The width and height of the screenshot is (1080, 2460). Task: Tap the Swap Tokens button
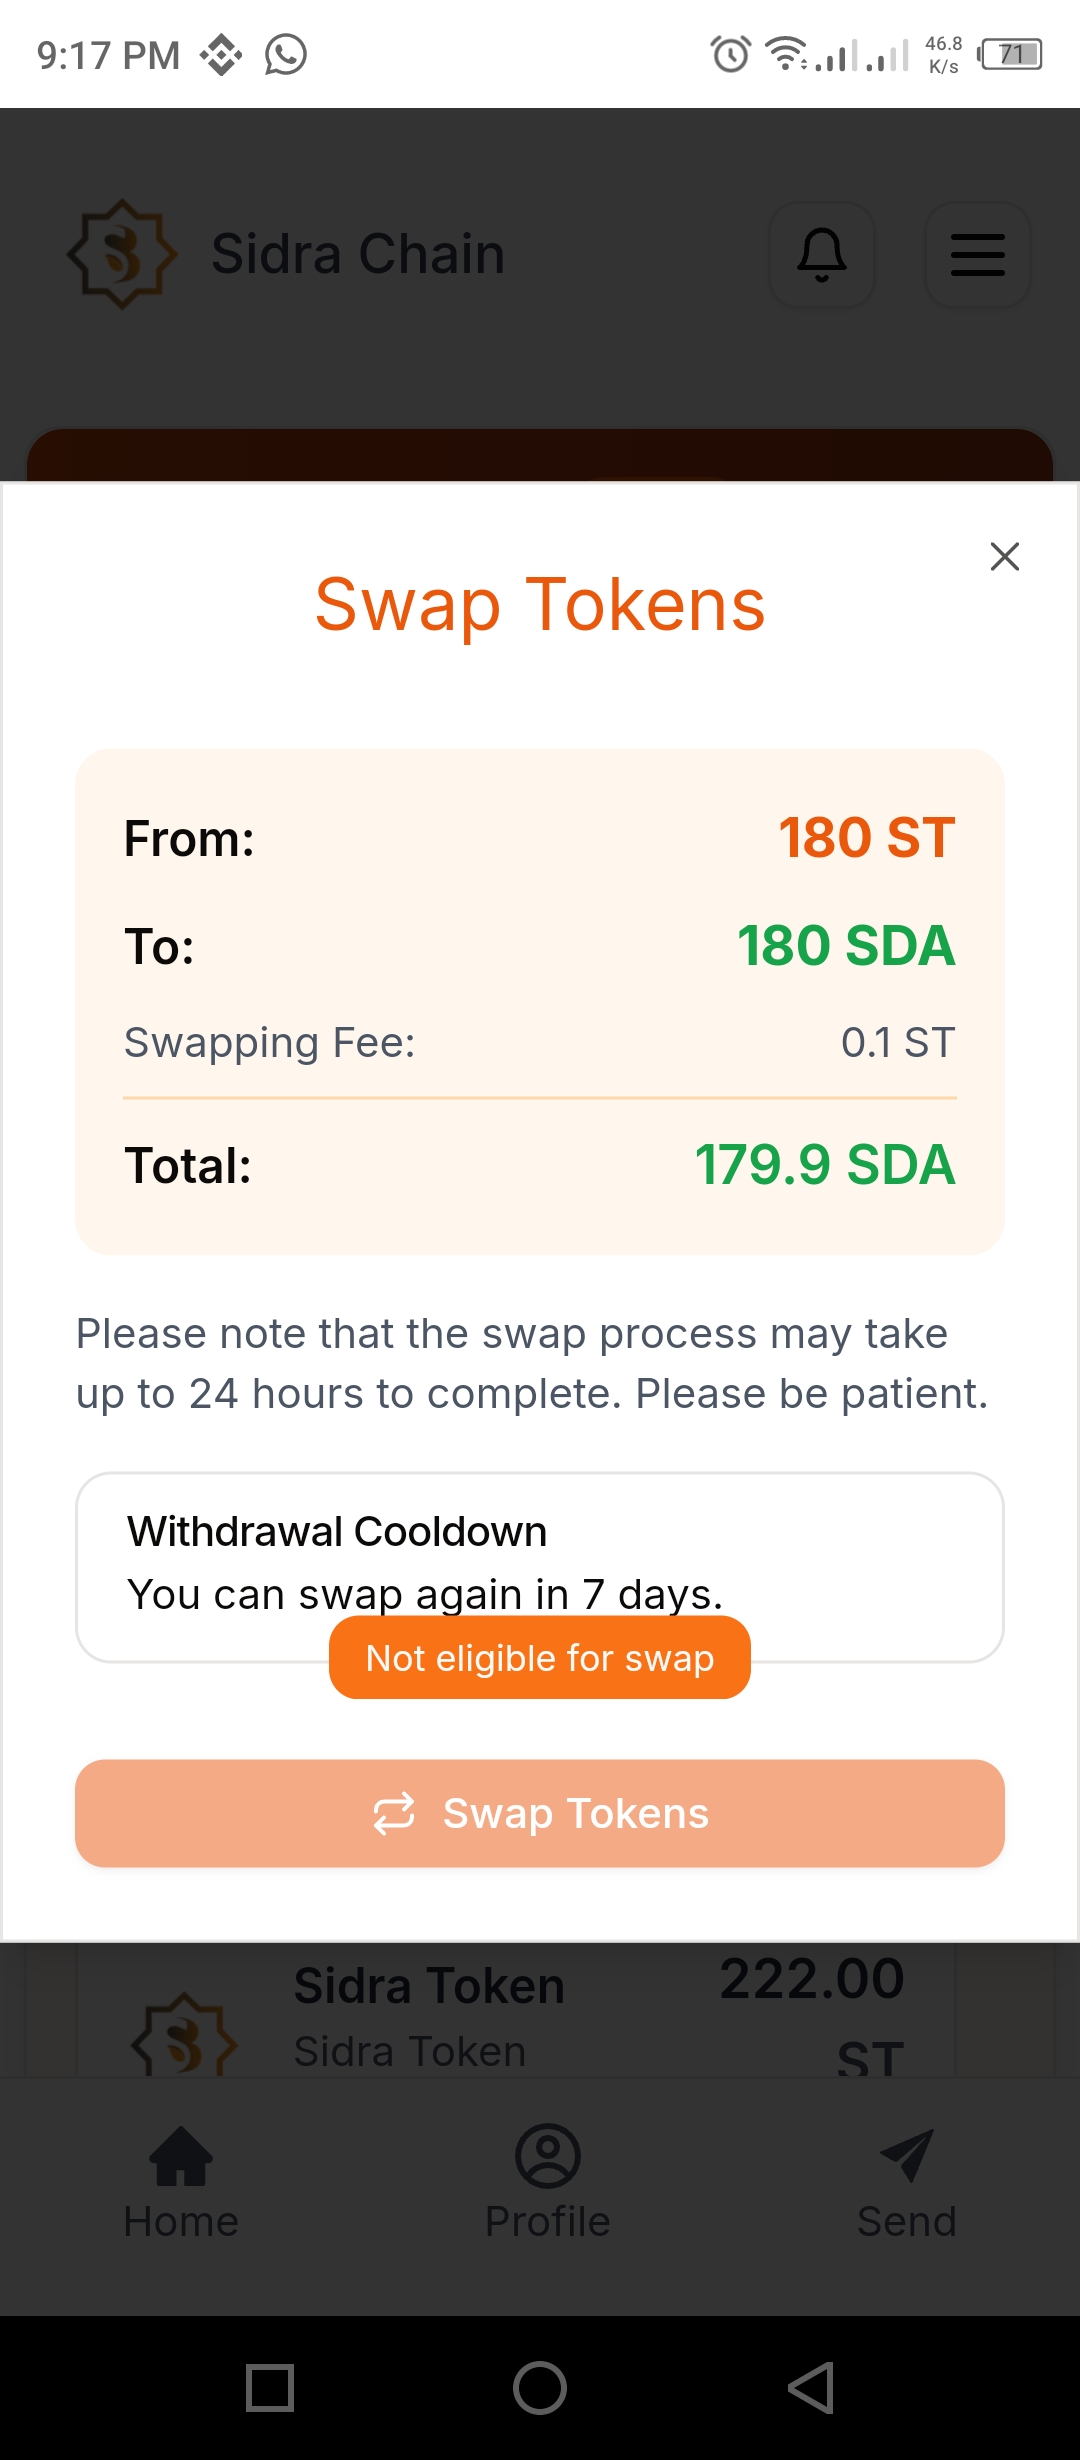pos(540,1813)
